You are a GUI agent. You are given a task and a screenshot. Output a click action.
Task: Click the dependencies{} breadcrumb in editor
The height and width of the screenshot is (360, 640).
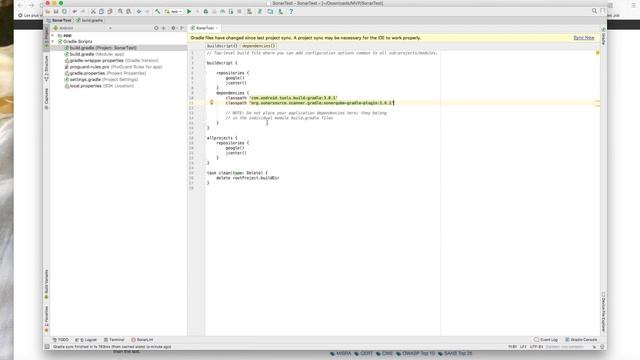pyautogui.click(x=259, y=46)
